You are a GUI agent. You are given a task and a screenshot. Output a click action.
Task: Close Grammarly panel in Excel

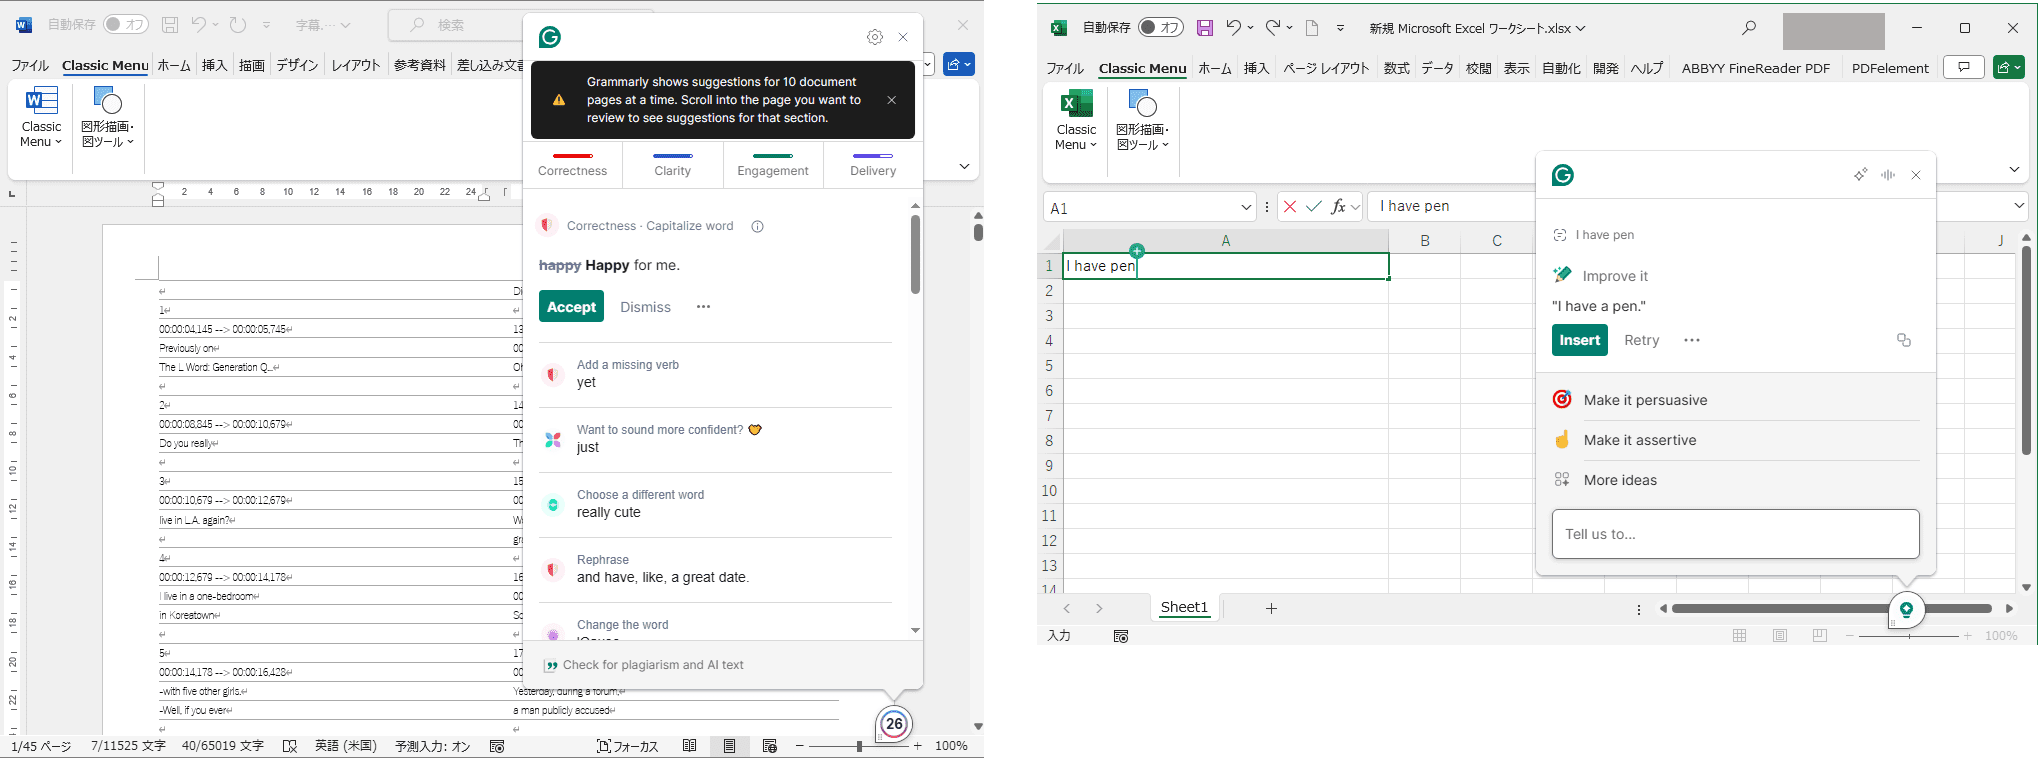point(1916,175)
